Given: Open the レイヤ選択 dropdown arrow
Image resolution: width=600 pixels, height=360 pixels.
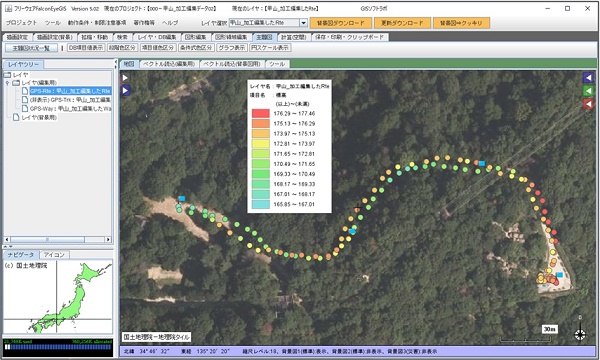Looking at the screenshot, I should [303, 23].
